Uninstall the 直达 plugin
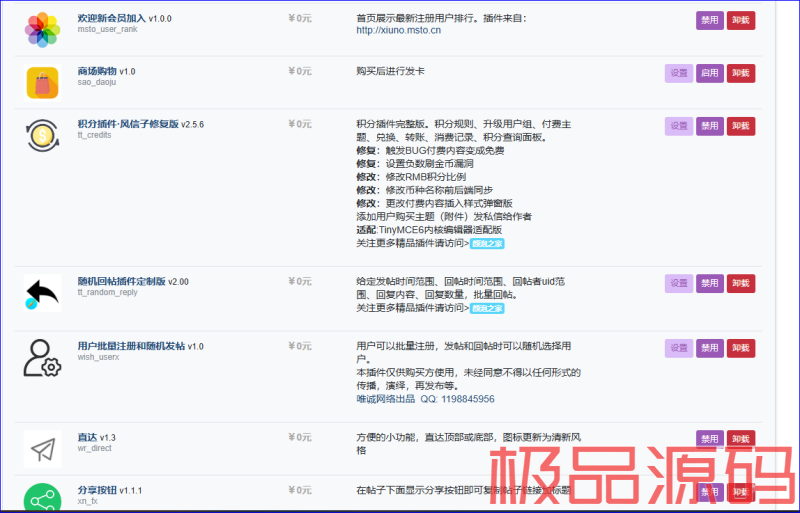The height and width of the screenshot is (513, 800). [741, 439]
